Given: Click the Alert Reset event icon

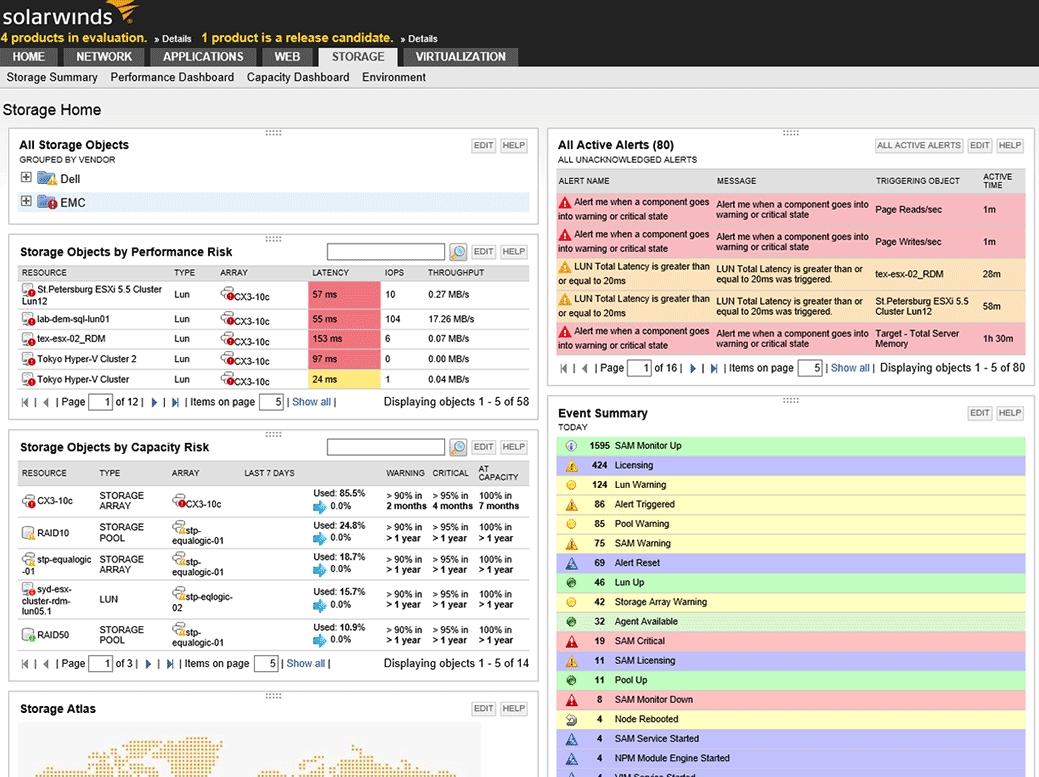Looking at the screenshot, I should tap(571, 563).
